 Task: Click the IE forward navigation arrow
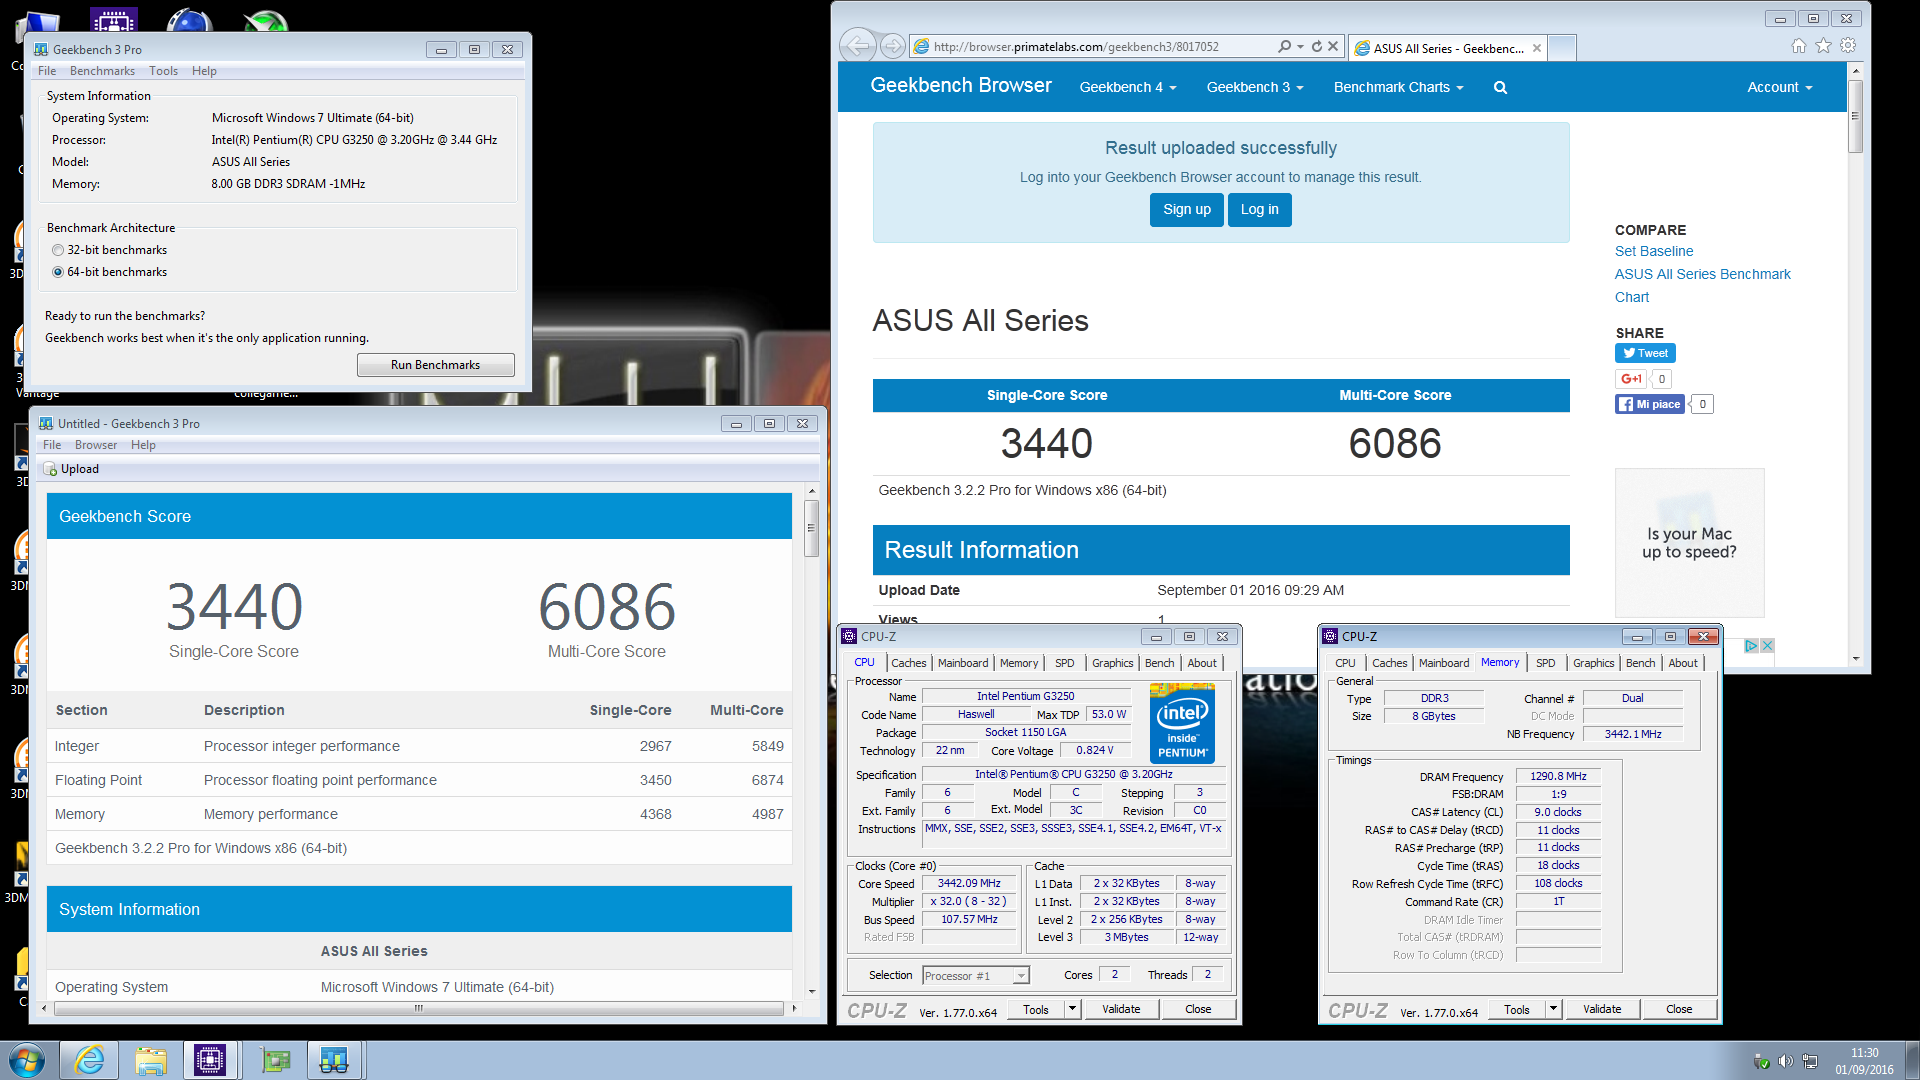pos(892,46)
